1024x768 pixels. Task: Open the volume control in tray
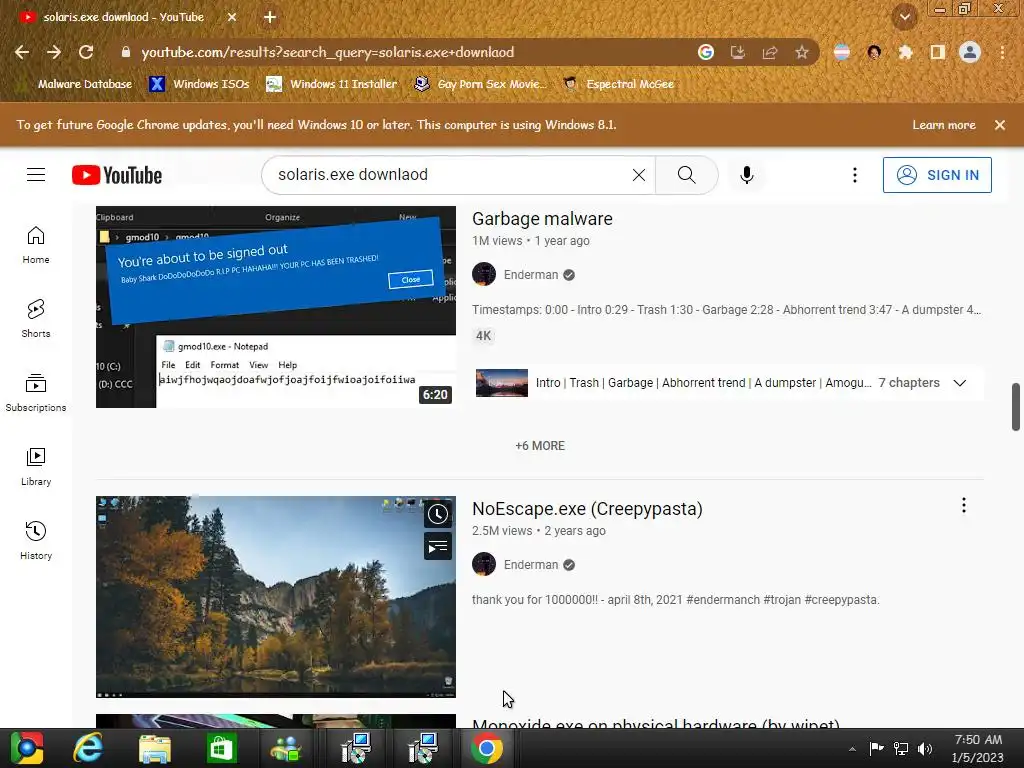[925, 748]
